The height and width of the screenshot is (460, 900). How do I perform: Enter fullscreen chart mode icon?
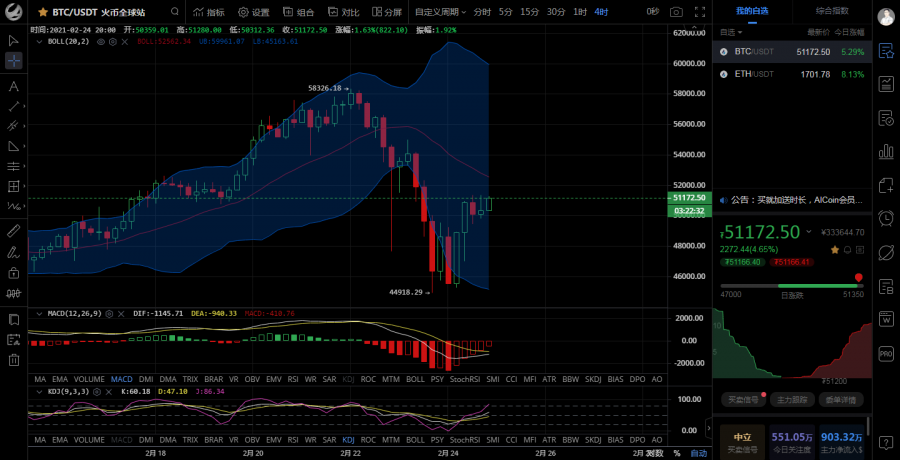pos(700,11)
